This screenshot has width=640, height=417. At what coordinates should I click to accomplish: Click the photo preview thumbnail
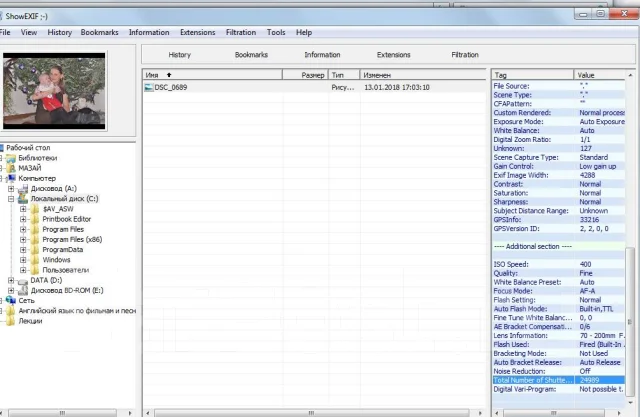(54, 91)
